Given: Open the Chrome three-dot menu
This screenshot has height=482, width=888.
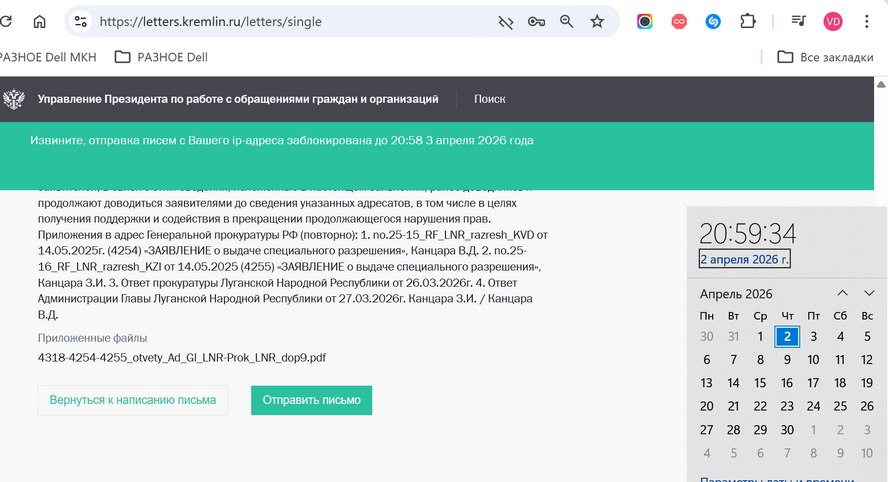Looking at the screenshot, I should [866, 22].
